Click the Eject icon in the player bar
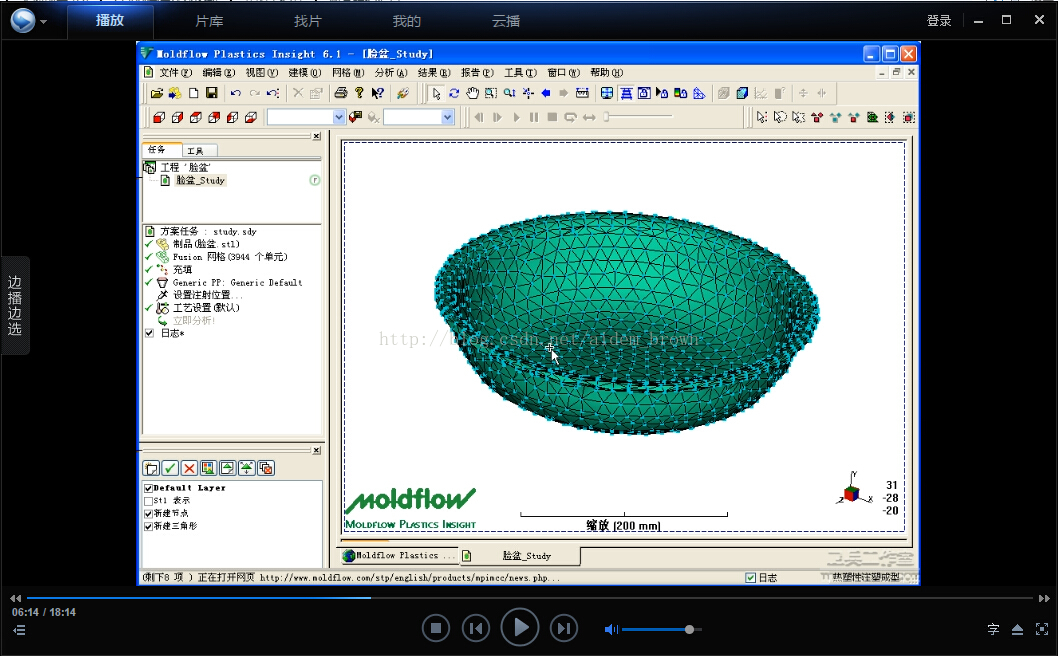Screen dimensions: 1058x656 click(1018, 630)
